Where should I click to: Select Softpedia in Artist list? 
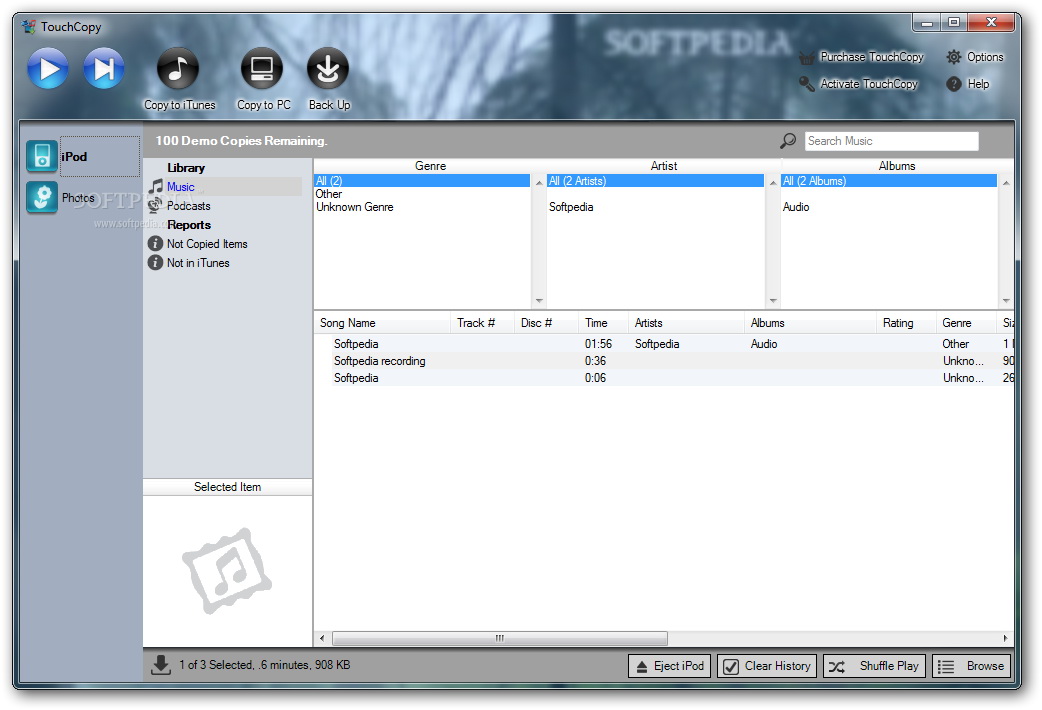point(571,207)
